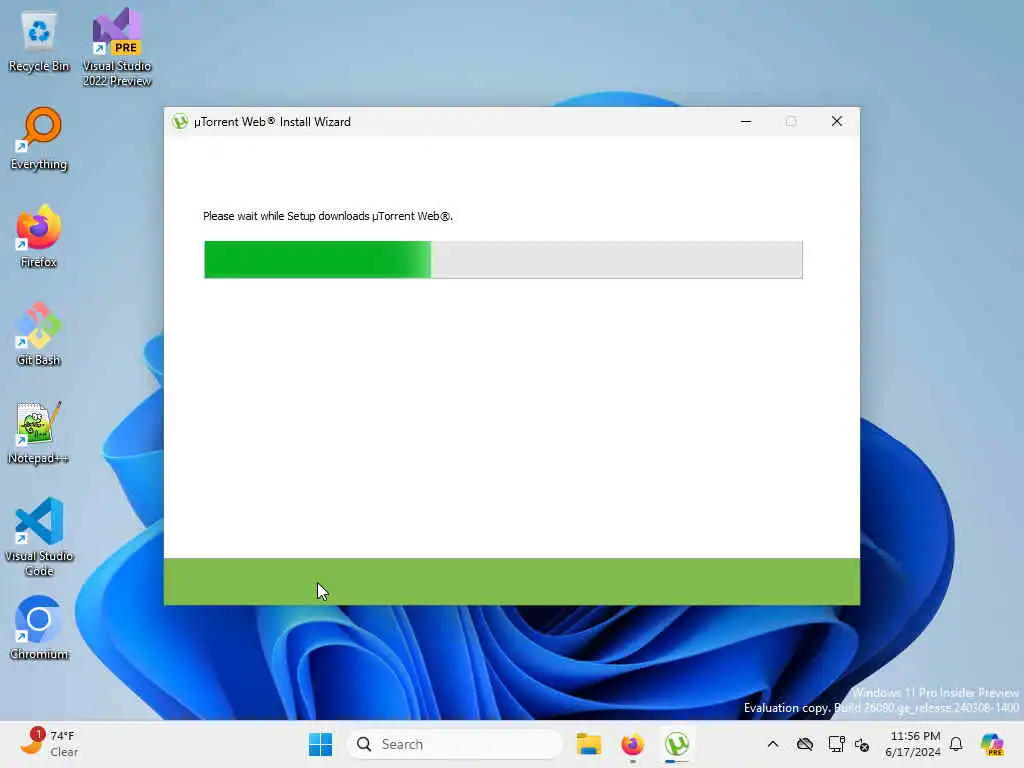This screenshot has height=768, width=1024.
Task: Launch the Chromium desktop shortcut
Action: point(39,628)
